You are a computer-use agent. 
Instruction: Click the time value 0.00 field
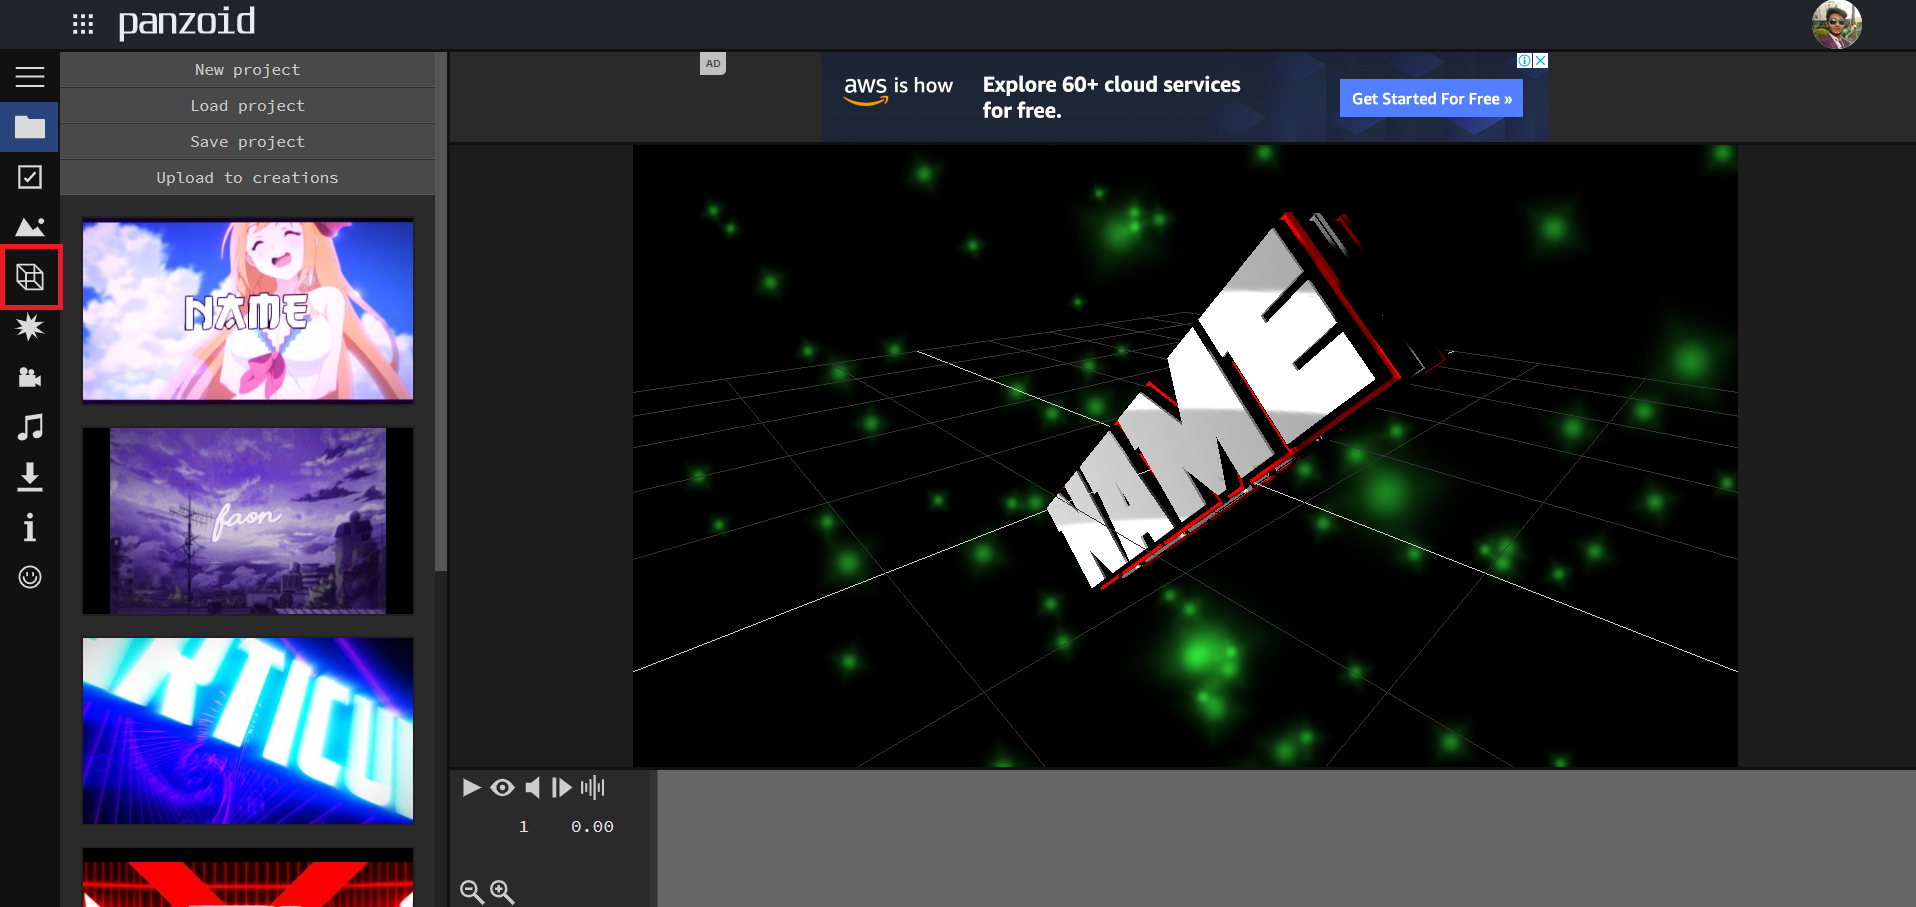pyautogui.click(x=592, y=827)
